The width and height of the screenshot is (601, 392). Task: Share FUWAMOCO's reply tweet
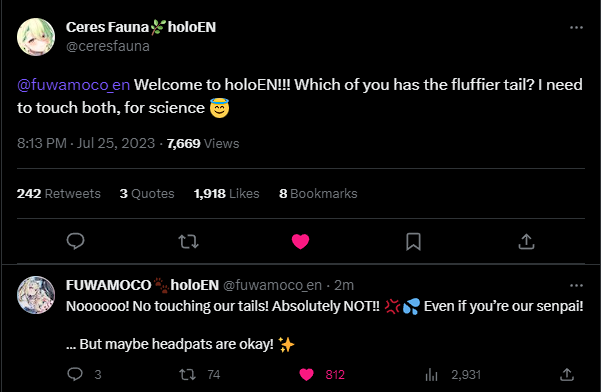(567, 374)
